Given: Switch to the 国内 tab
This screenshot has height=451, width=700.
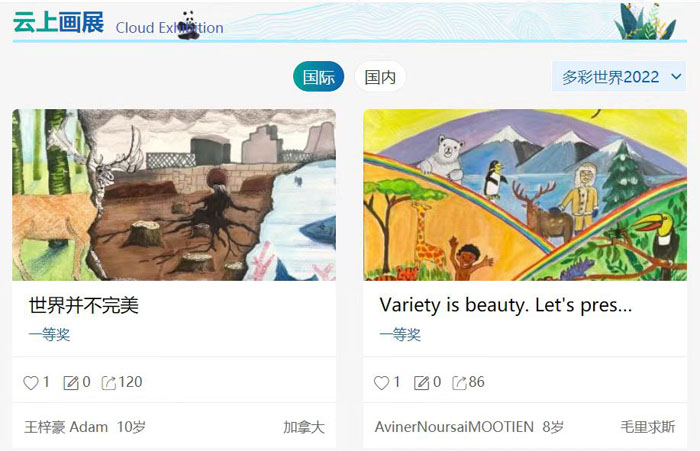Looking at the screenshot, I should click(x=380, y=77).
